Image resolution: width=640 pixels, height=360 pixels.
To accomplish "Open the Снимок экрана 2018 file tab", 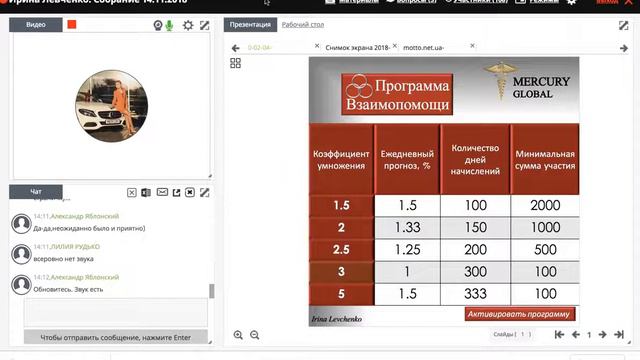I will 358,48.
